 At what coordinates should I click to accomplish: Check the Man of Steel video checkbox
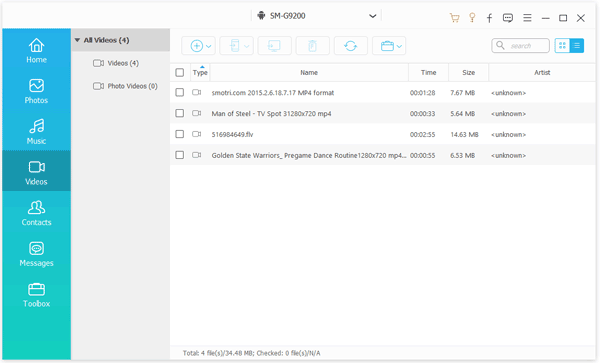coord(179,113)
